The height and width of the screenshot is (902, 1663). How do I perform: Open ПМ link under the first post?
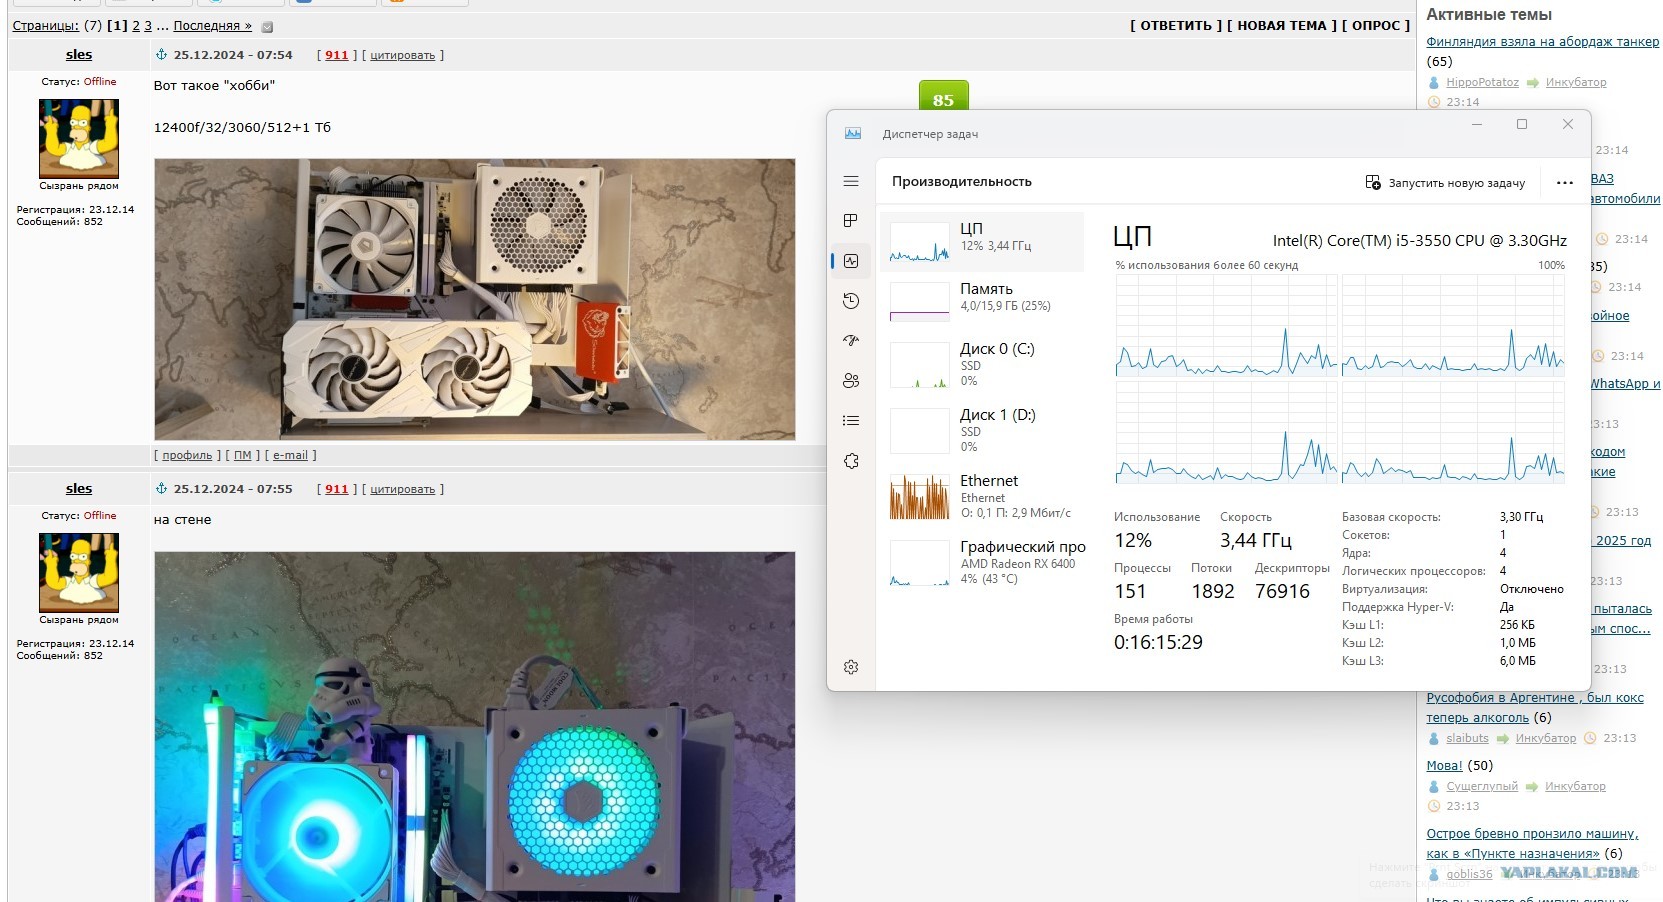(243, 455)
